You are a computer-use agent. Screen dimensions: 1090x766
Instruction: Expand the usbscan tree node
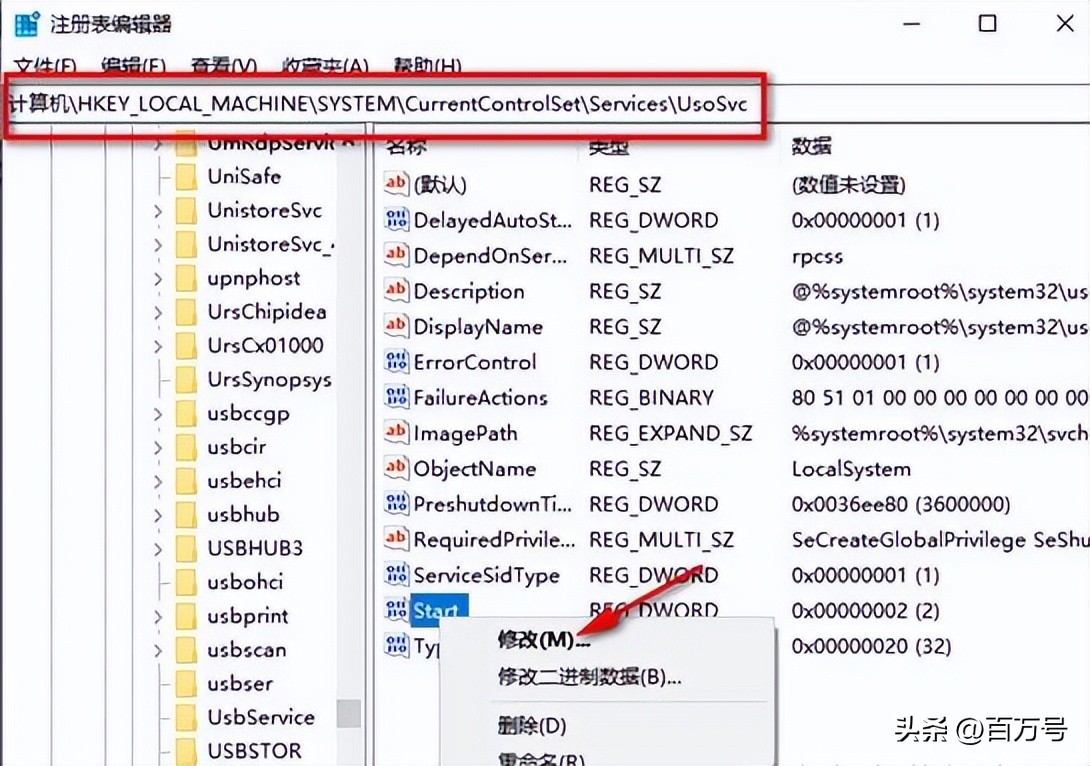(x=158, y=650)
